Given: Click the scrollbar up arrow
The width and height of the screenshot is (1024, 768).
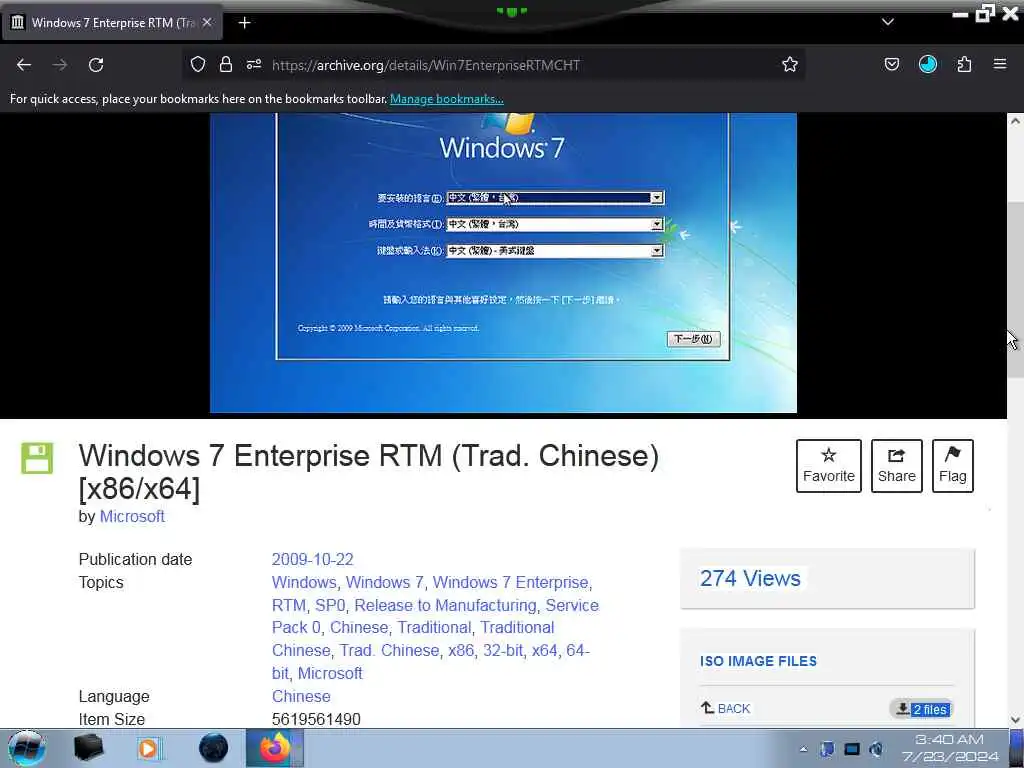Looking at the screenshot, I should tap(1015, 121).
